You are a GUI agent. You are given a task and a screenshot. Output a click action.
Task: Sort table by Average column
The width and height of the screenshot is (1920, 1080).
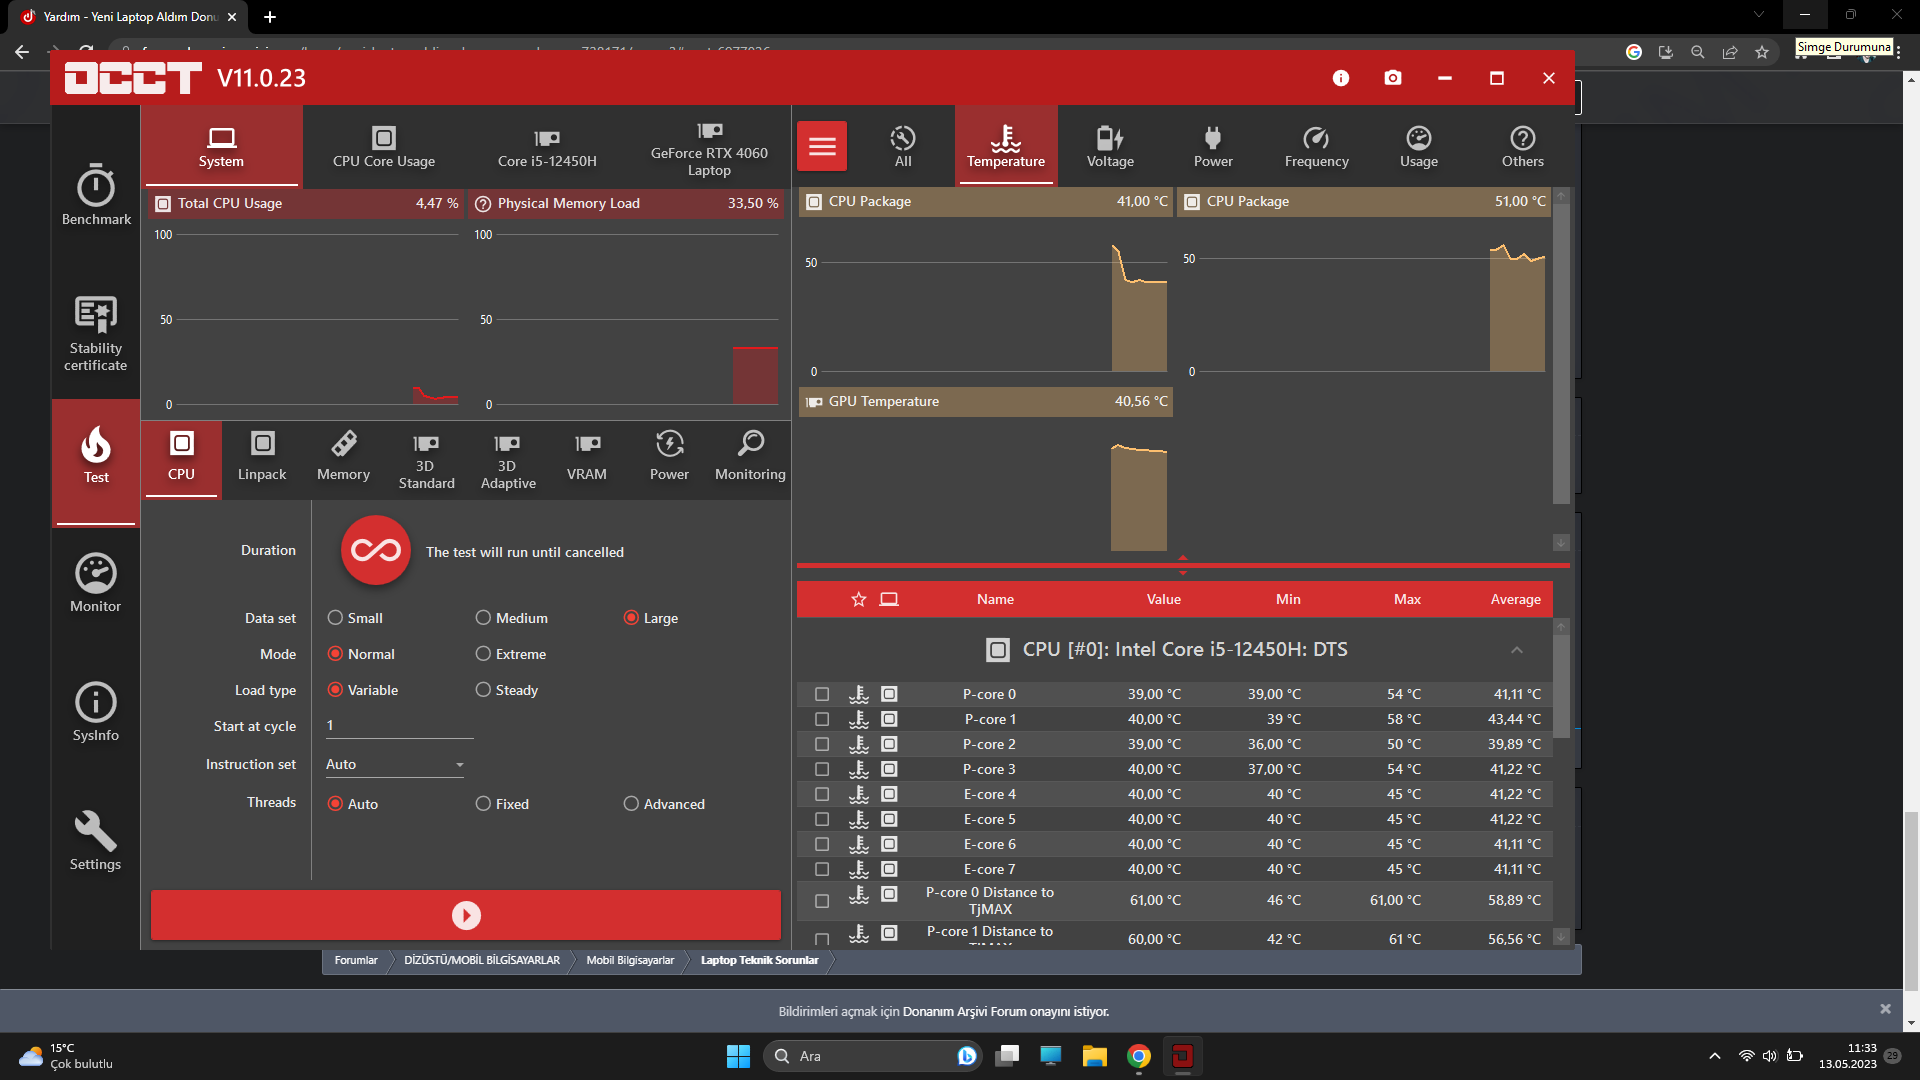click(1515, 599)
